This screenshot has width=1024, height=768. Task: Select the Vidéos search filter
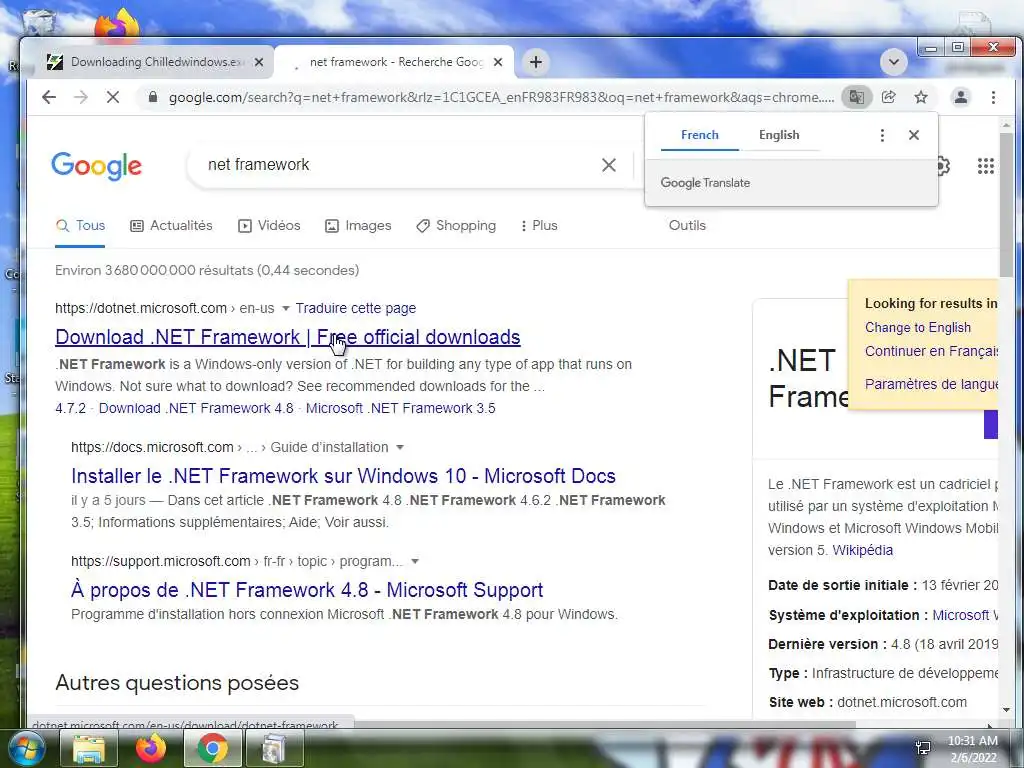tap(269, 226)
